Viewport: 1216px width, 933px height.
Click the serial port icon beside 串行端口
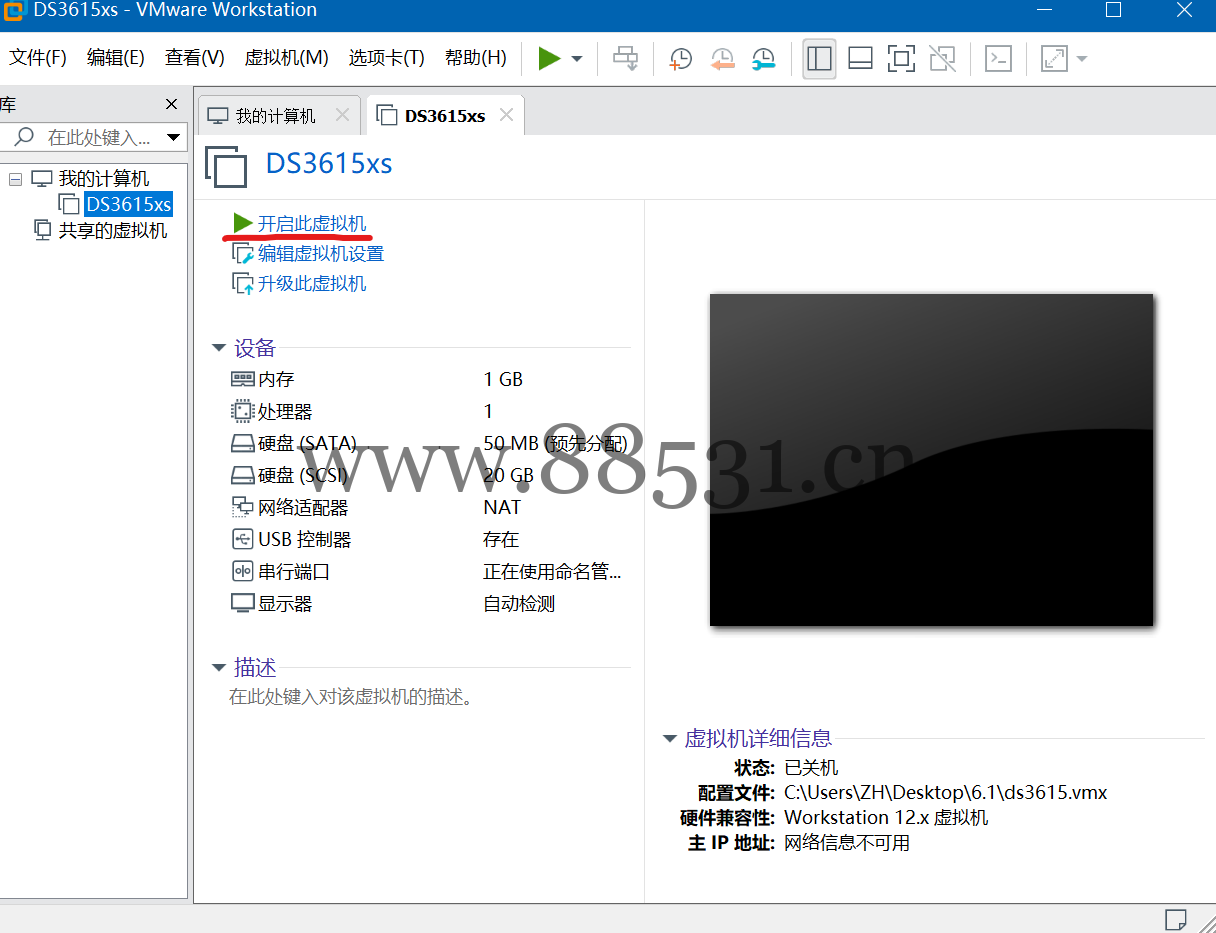[242, 572]
